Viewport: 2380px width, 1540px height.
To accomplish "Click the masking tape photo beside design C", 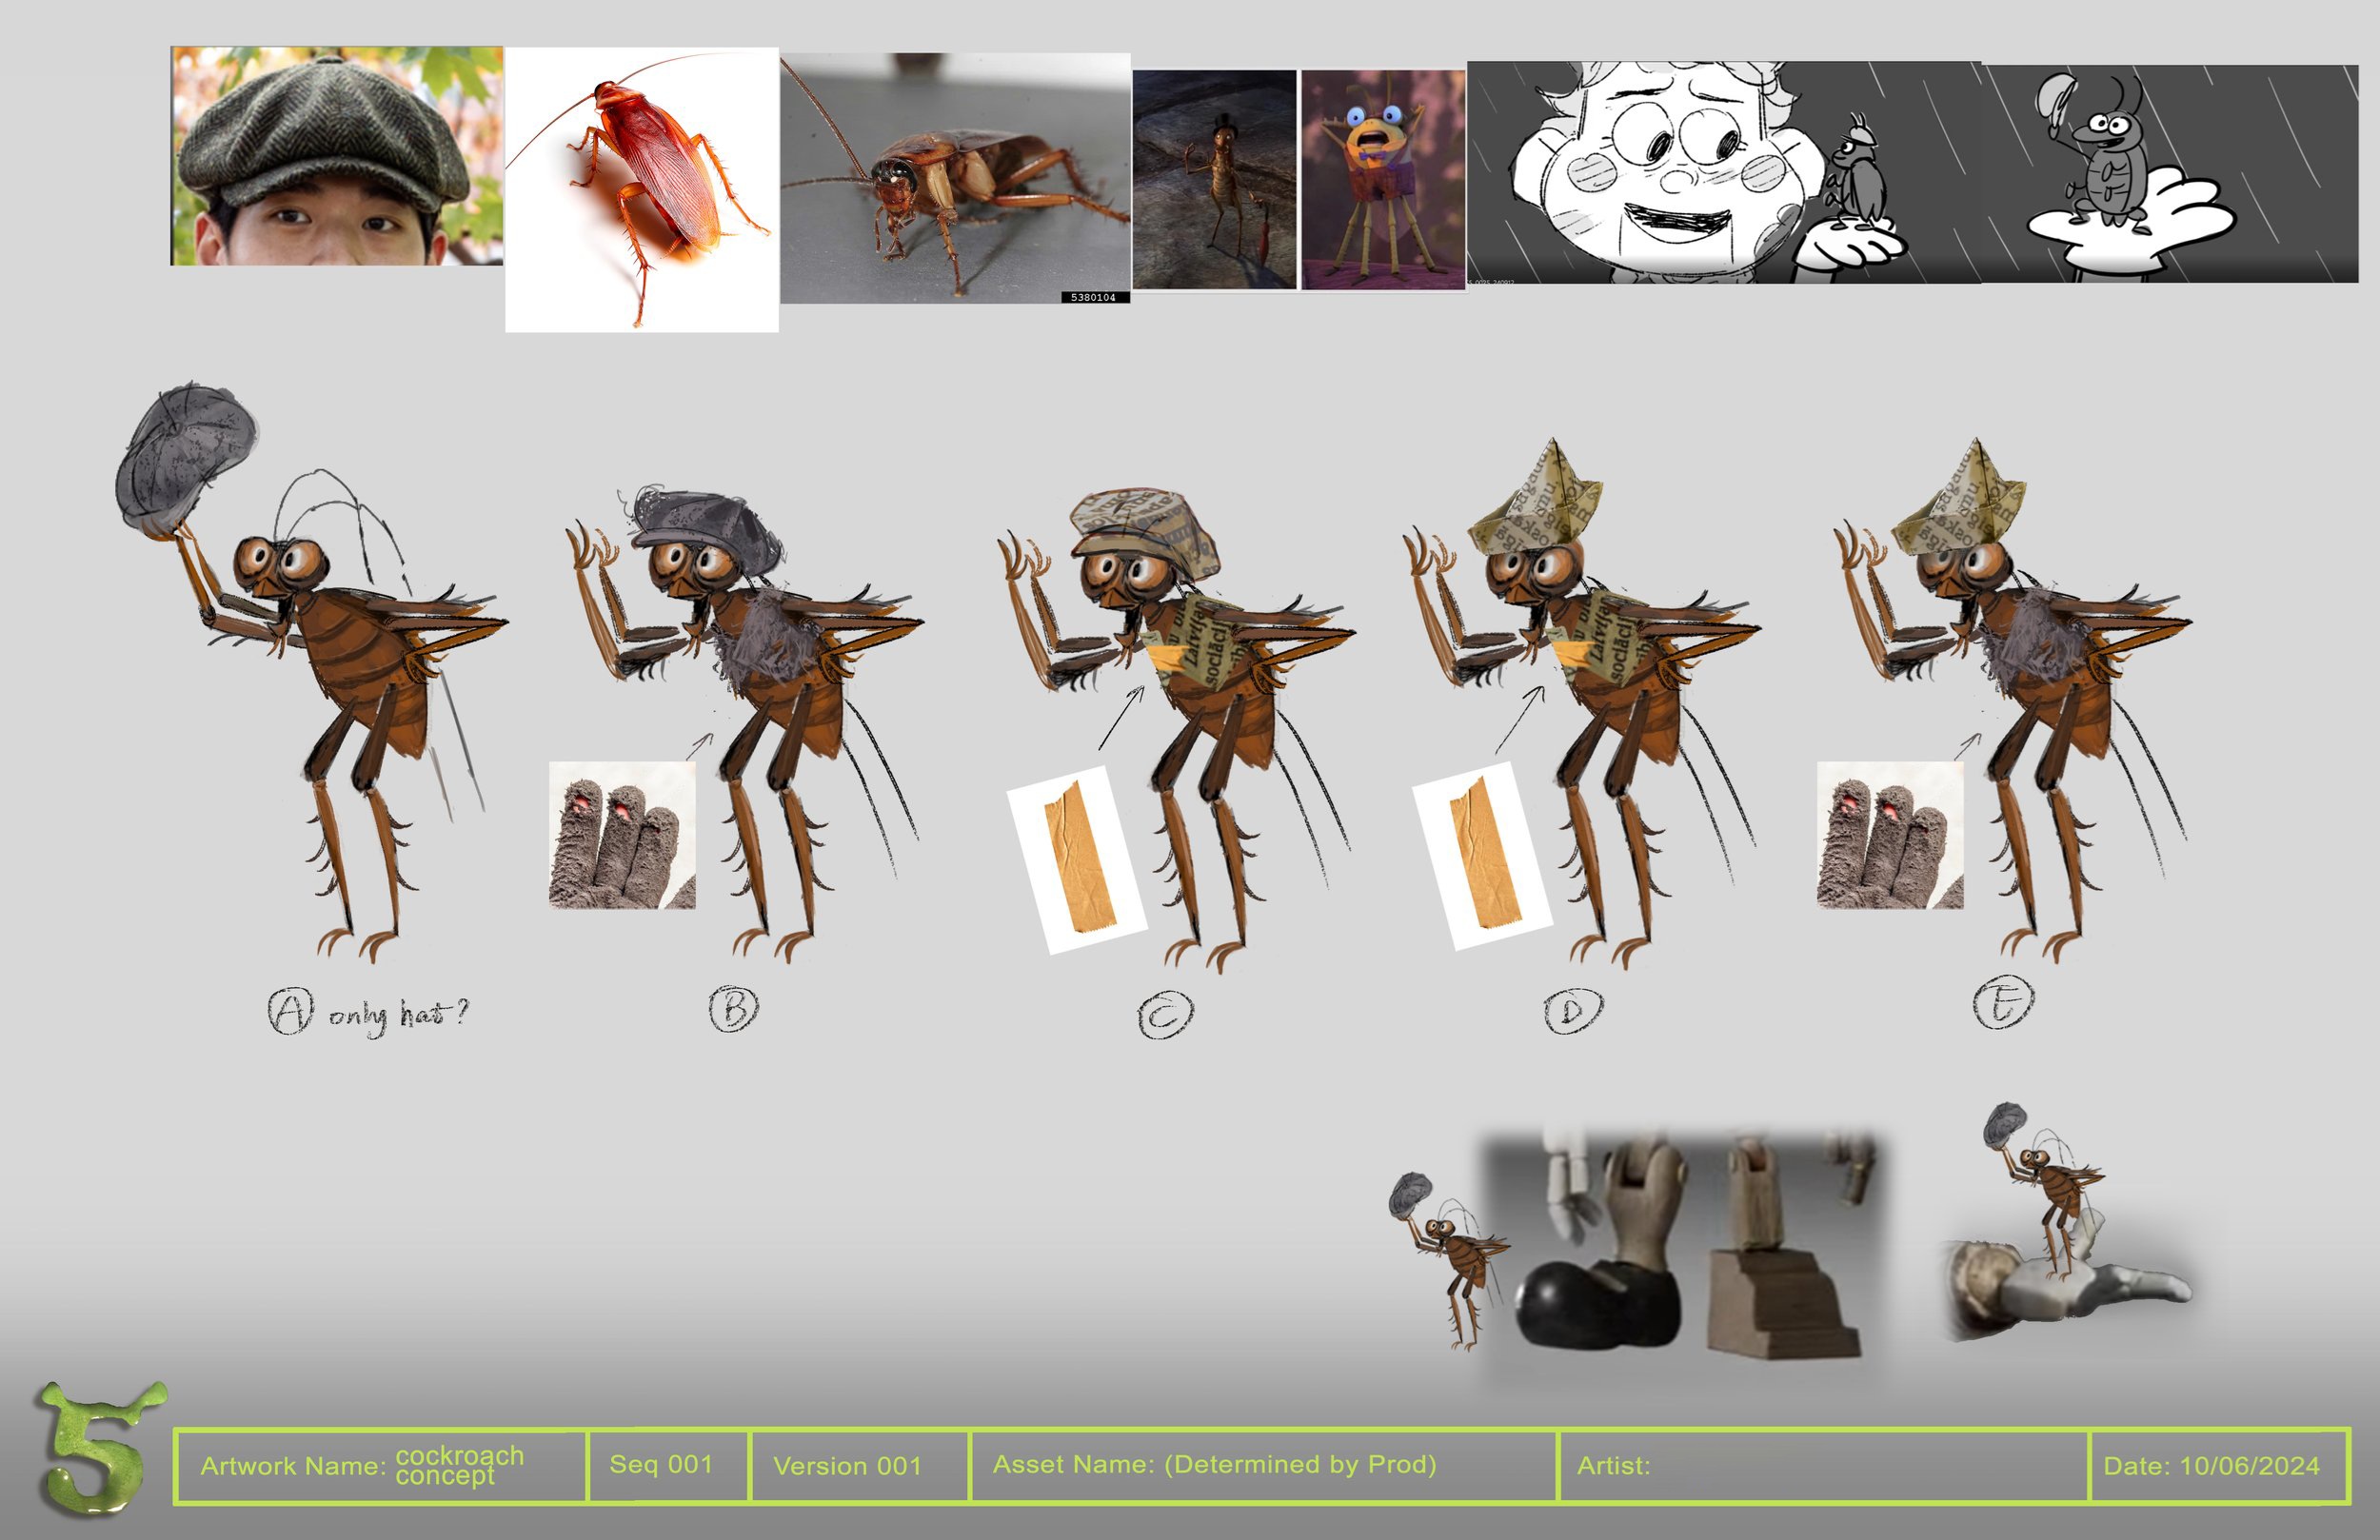I will (x=1076, y=860).
